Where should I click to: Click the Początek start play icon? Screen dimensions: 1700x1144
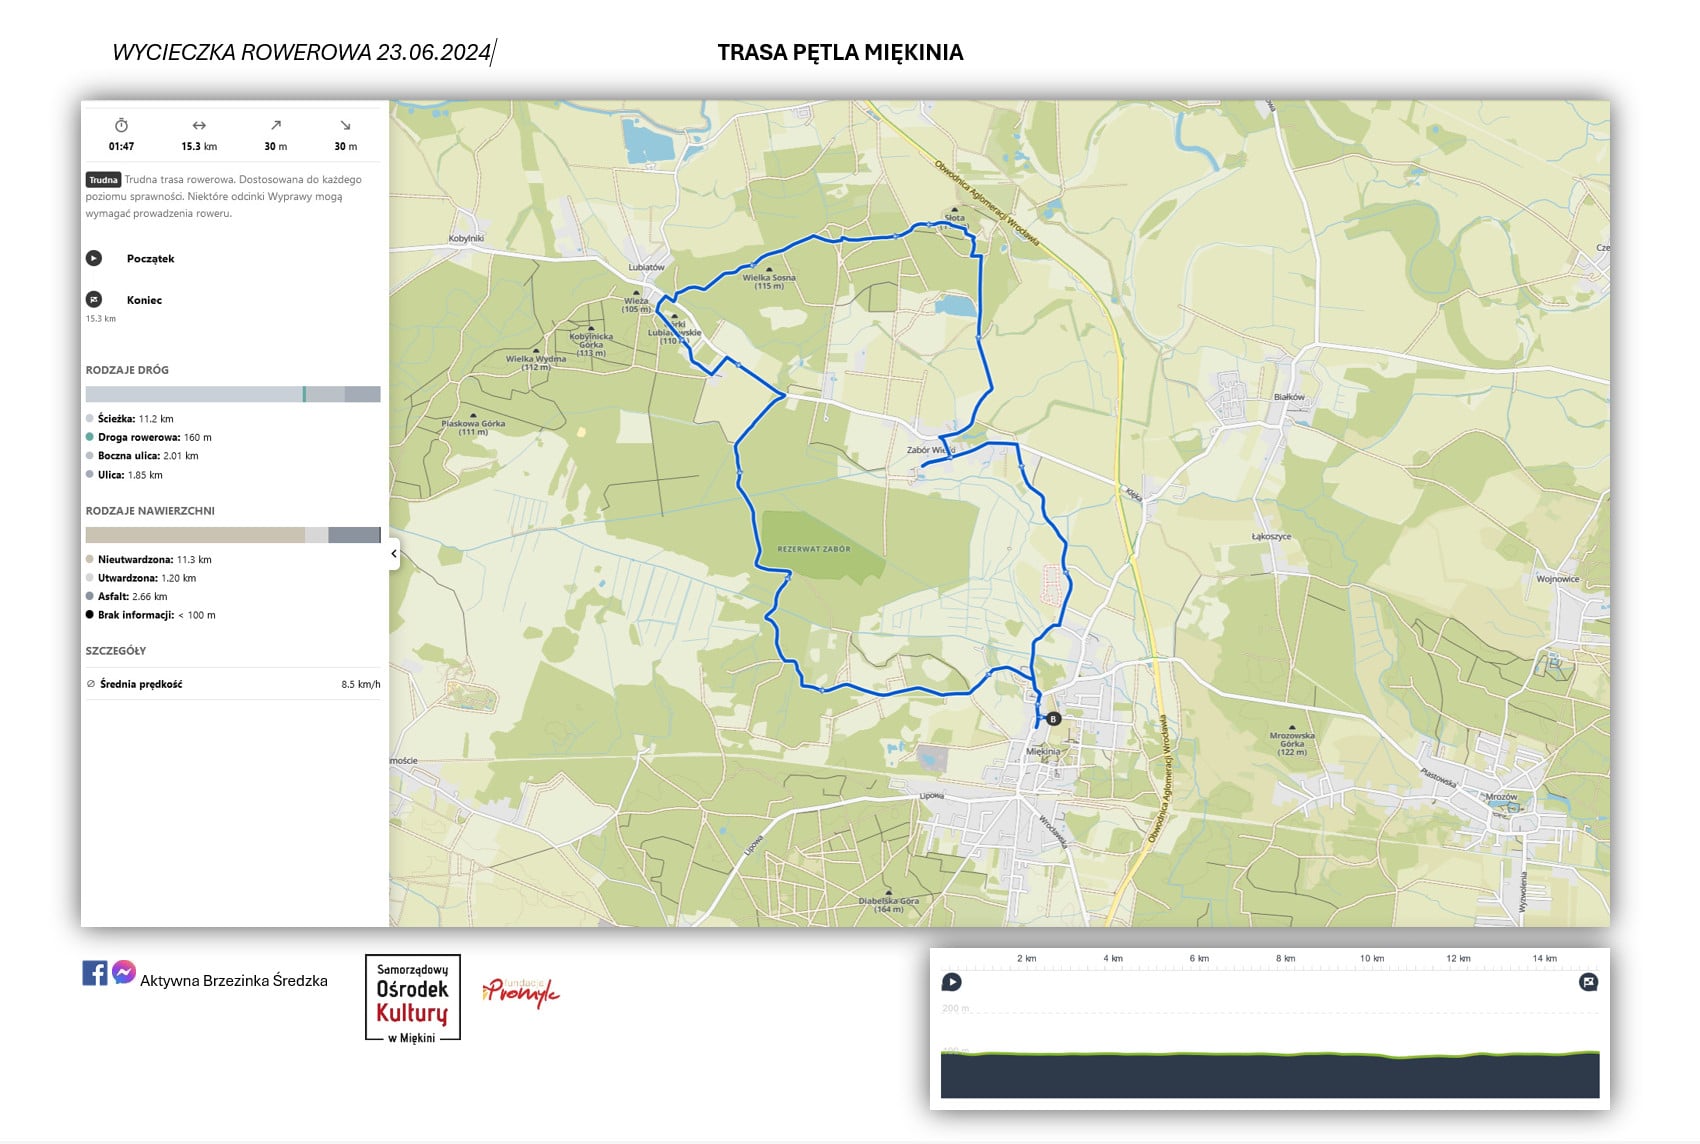[x=94, y=258]
